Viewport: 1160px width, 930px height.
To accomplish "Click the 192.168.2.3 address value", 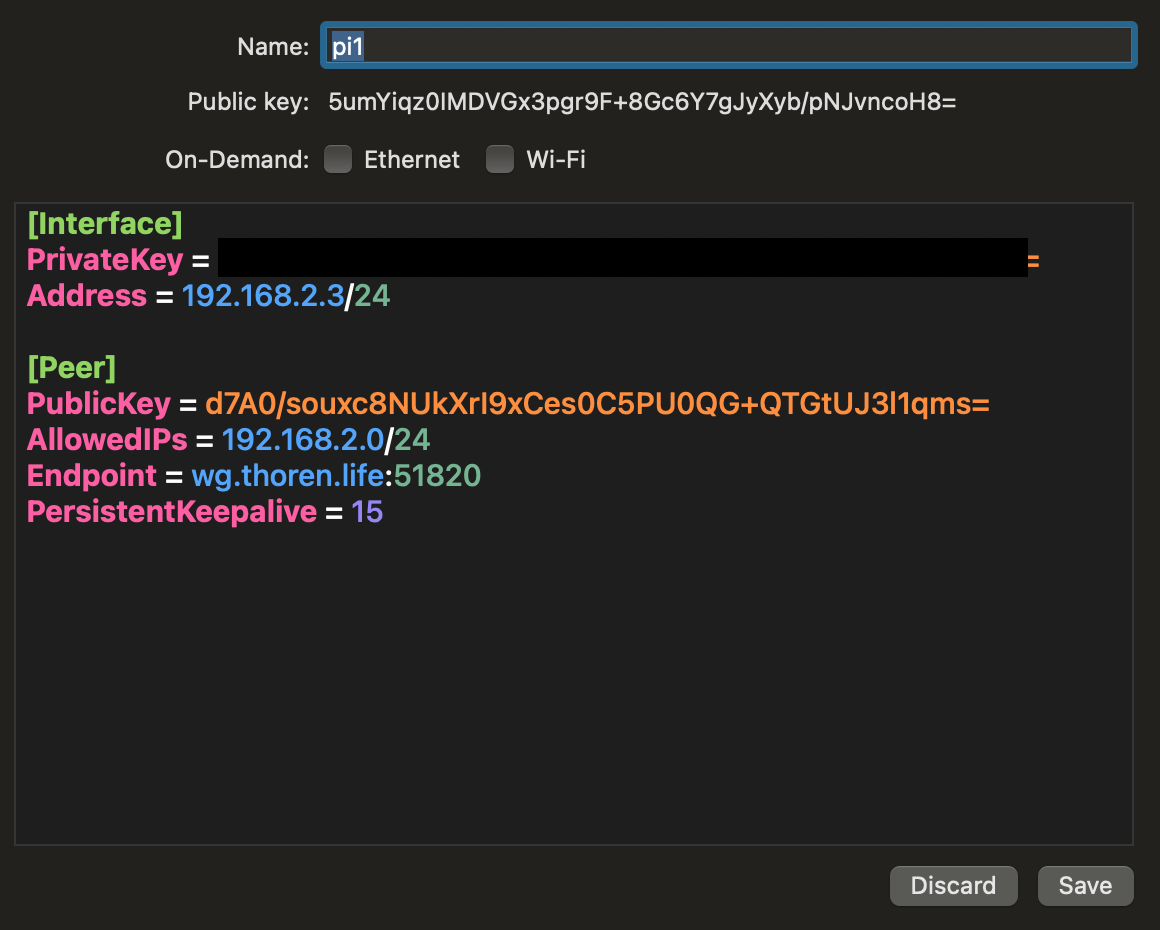I will coord(263,296).
